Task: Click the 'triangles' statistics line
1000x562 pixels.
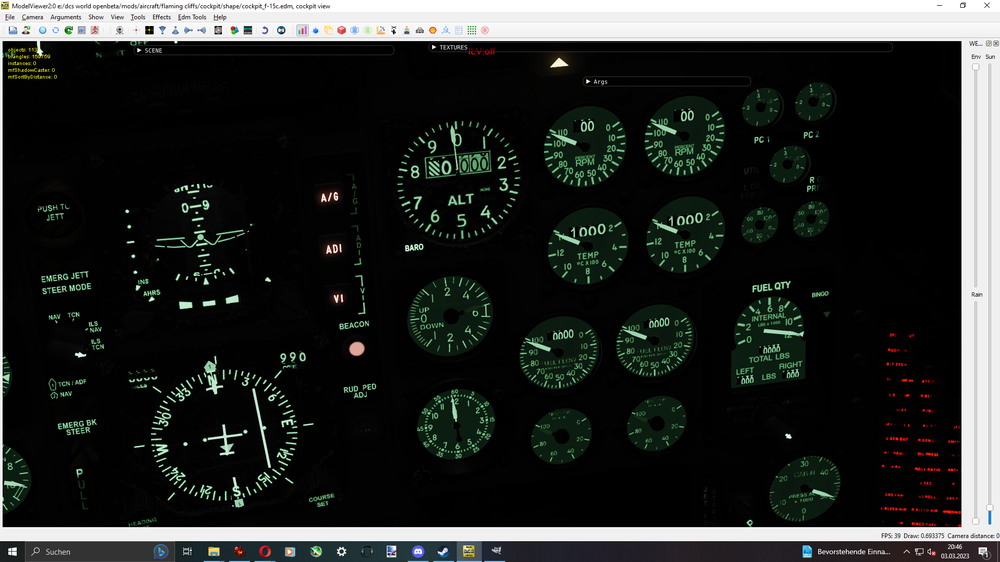Action: click(29, 57)
